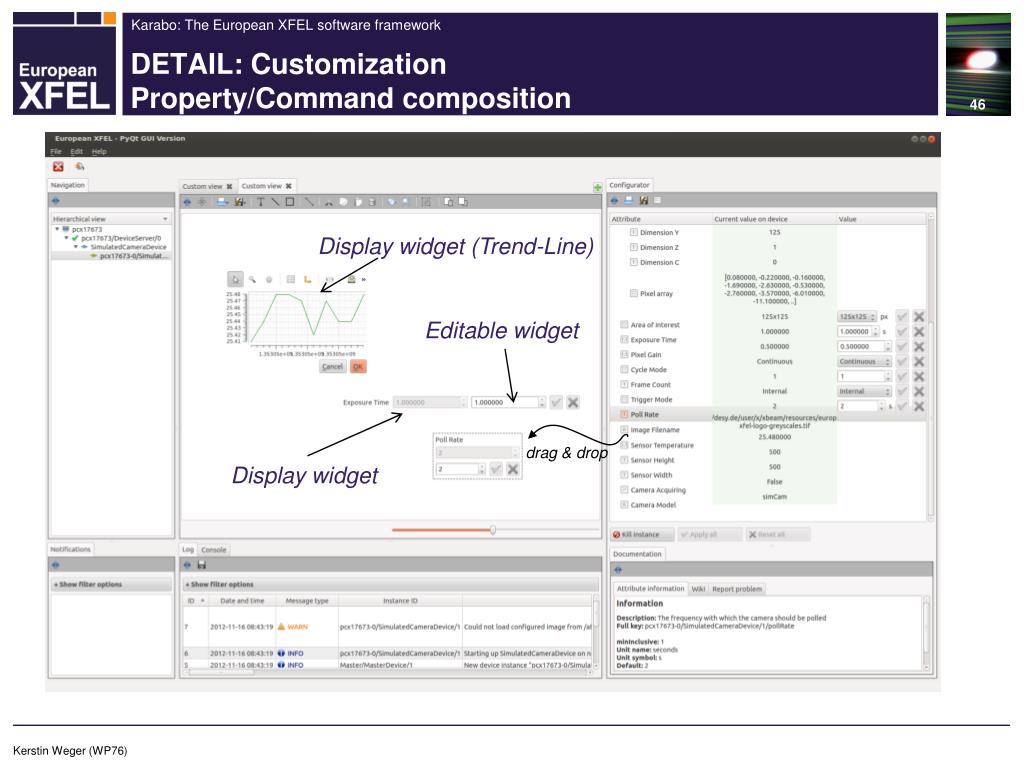Select the Image Filename attribute
The image size is (1024, 768).
pyautogui.click(x=655, y=430)
